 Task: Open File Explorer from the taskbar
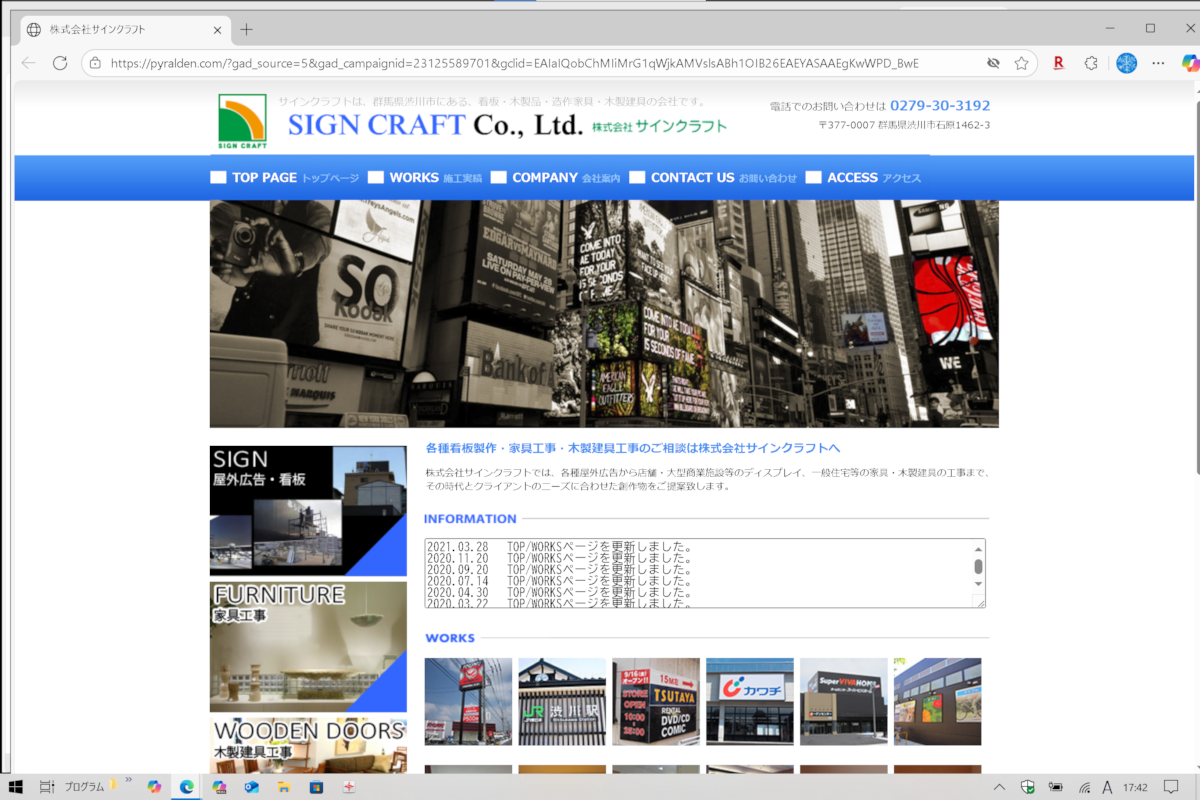pos(283,787)
